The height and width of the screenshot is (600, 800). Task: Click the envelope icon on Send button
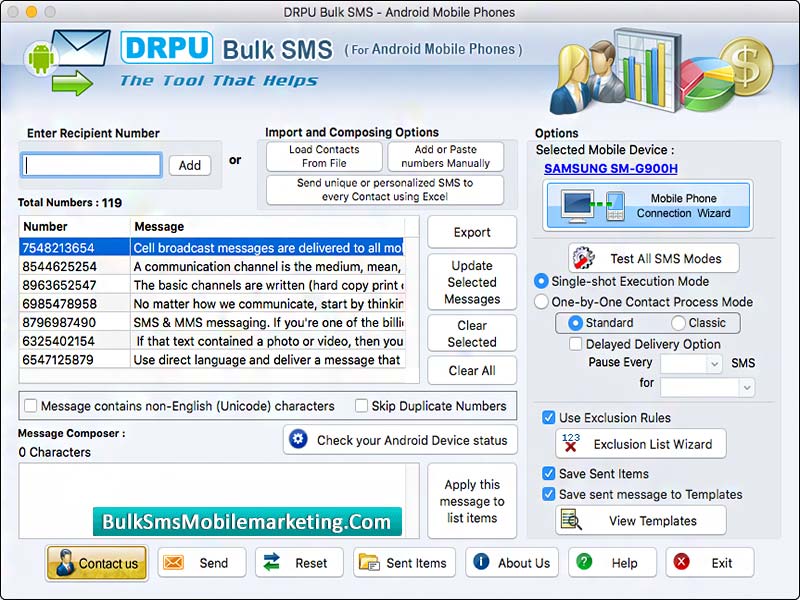(173, 563)
